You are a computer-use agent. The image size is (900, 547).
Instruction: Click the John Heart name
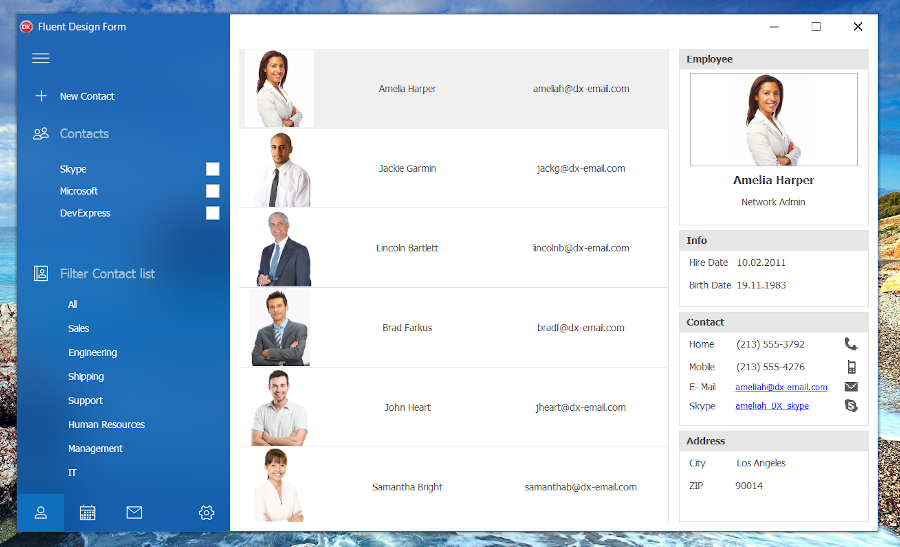(408, 408)
